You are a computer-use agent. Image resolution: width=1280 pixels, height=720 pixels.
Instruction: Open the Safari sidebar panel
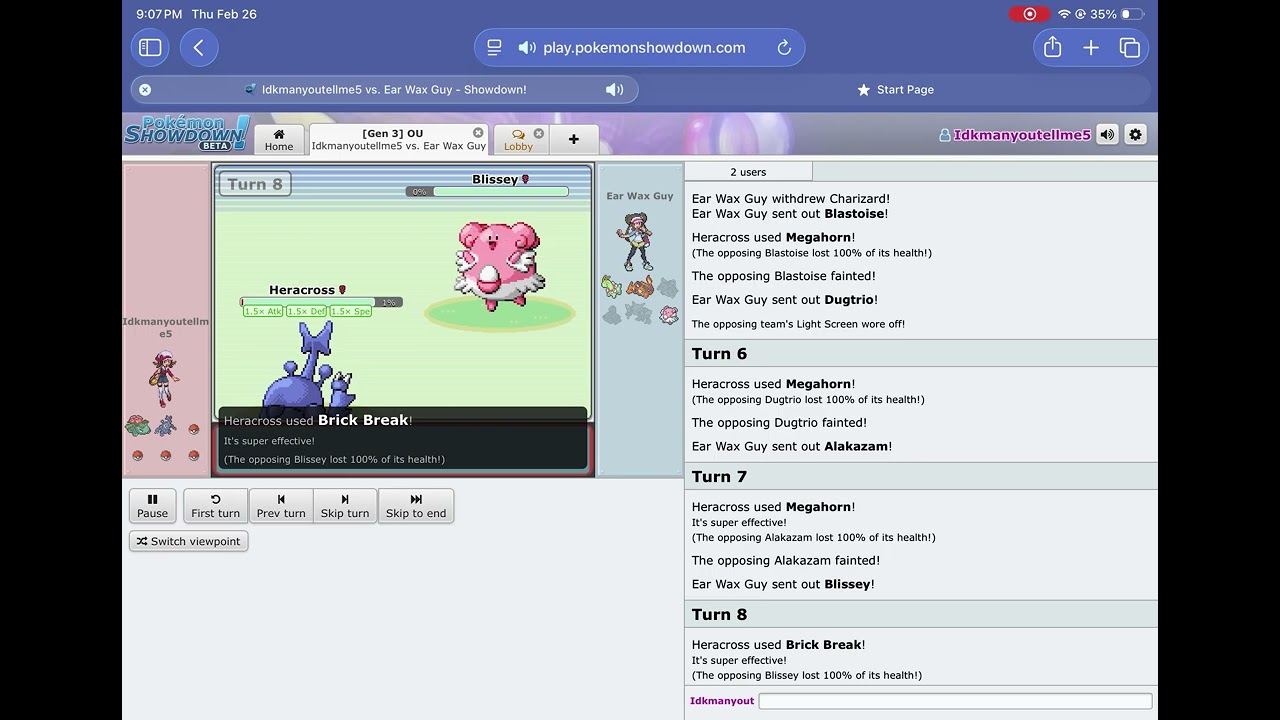150,47
